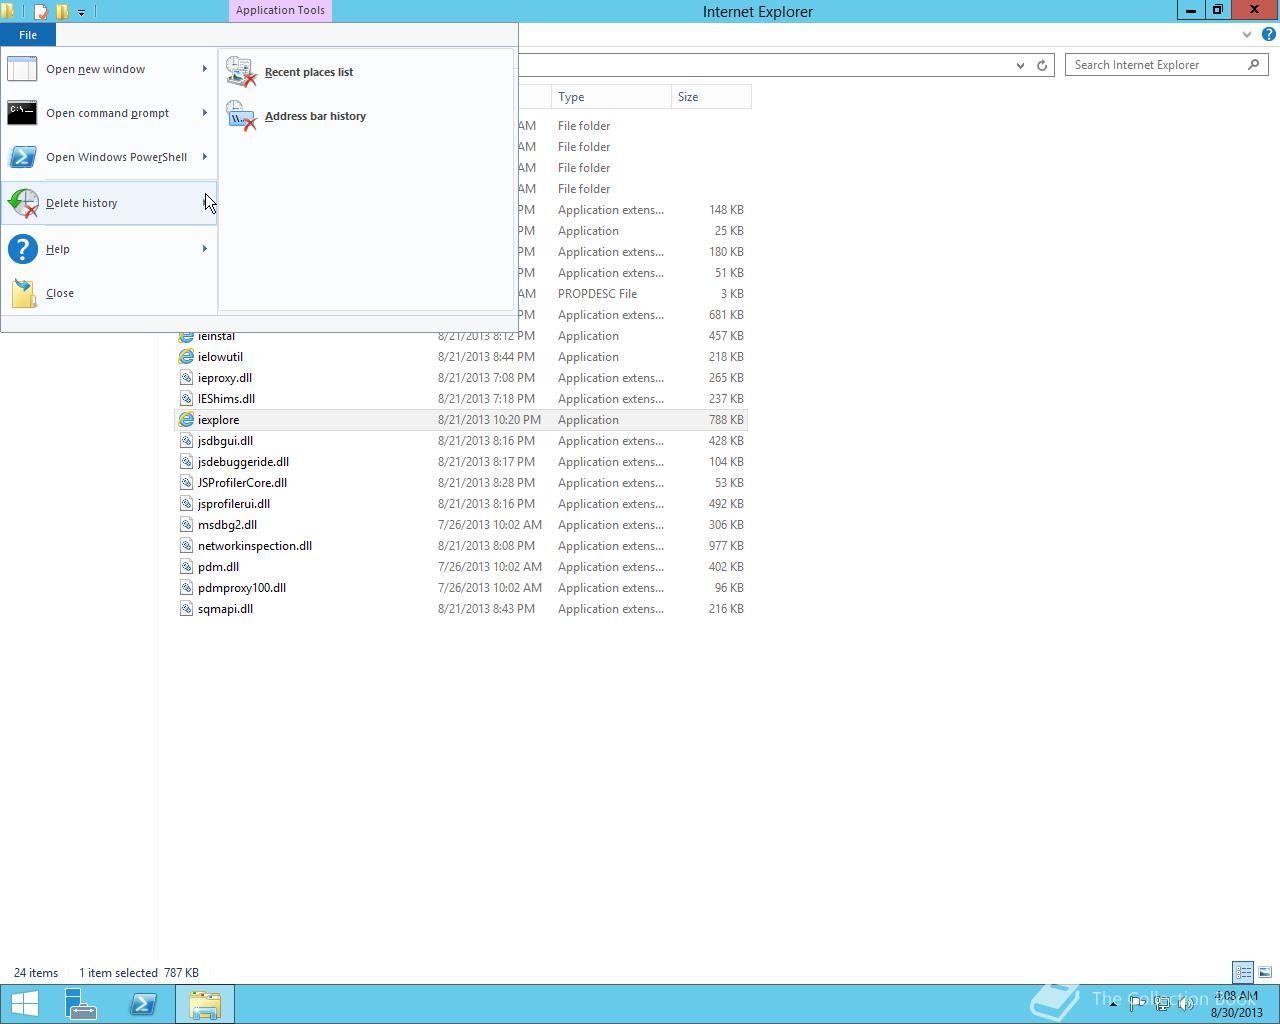
Task: Choose Open command prompt menu item
Action: pos(109,113)
